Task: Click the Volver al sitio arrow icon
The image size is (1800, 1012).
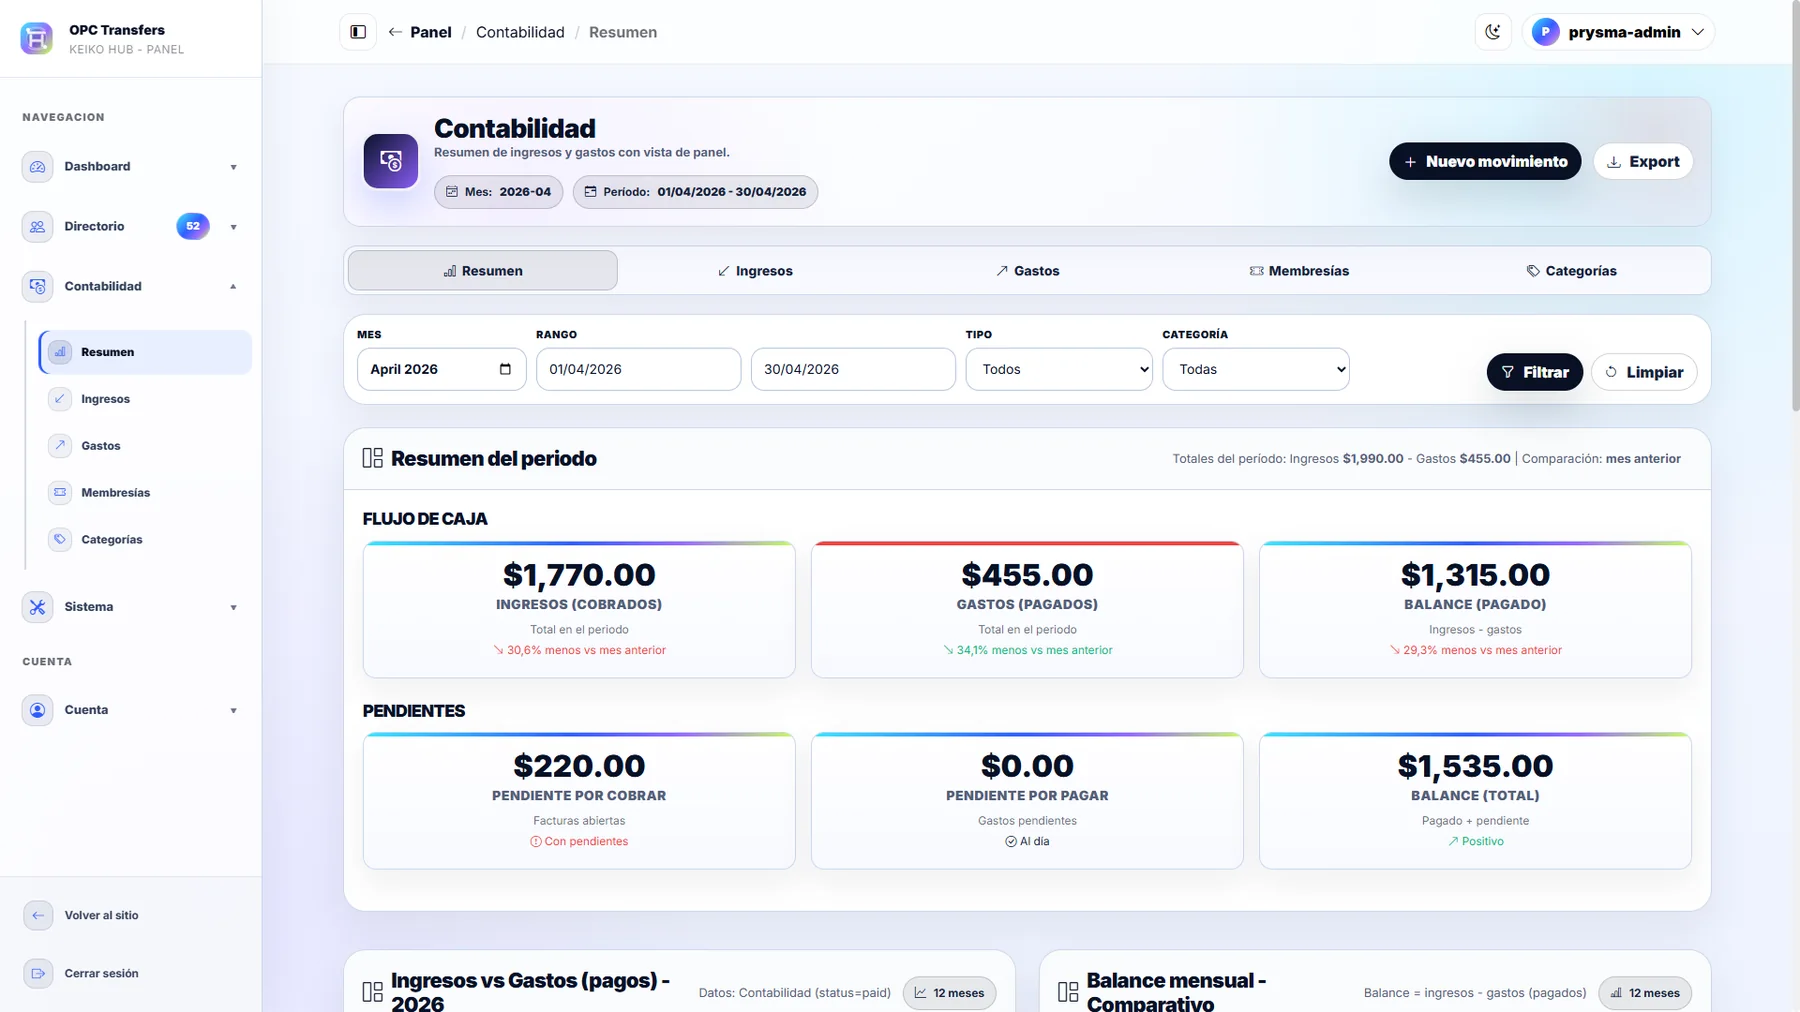Action: coord(38,915)
